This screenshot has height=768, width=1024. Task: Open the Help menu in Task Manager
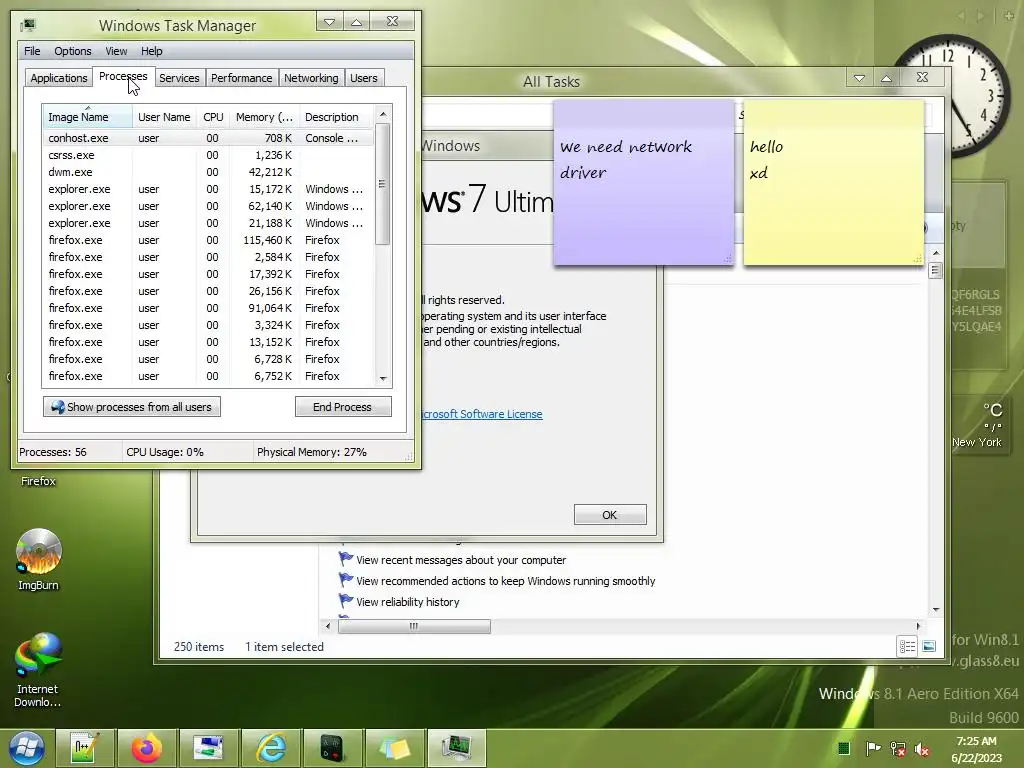(x=152, y=51)
